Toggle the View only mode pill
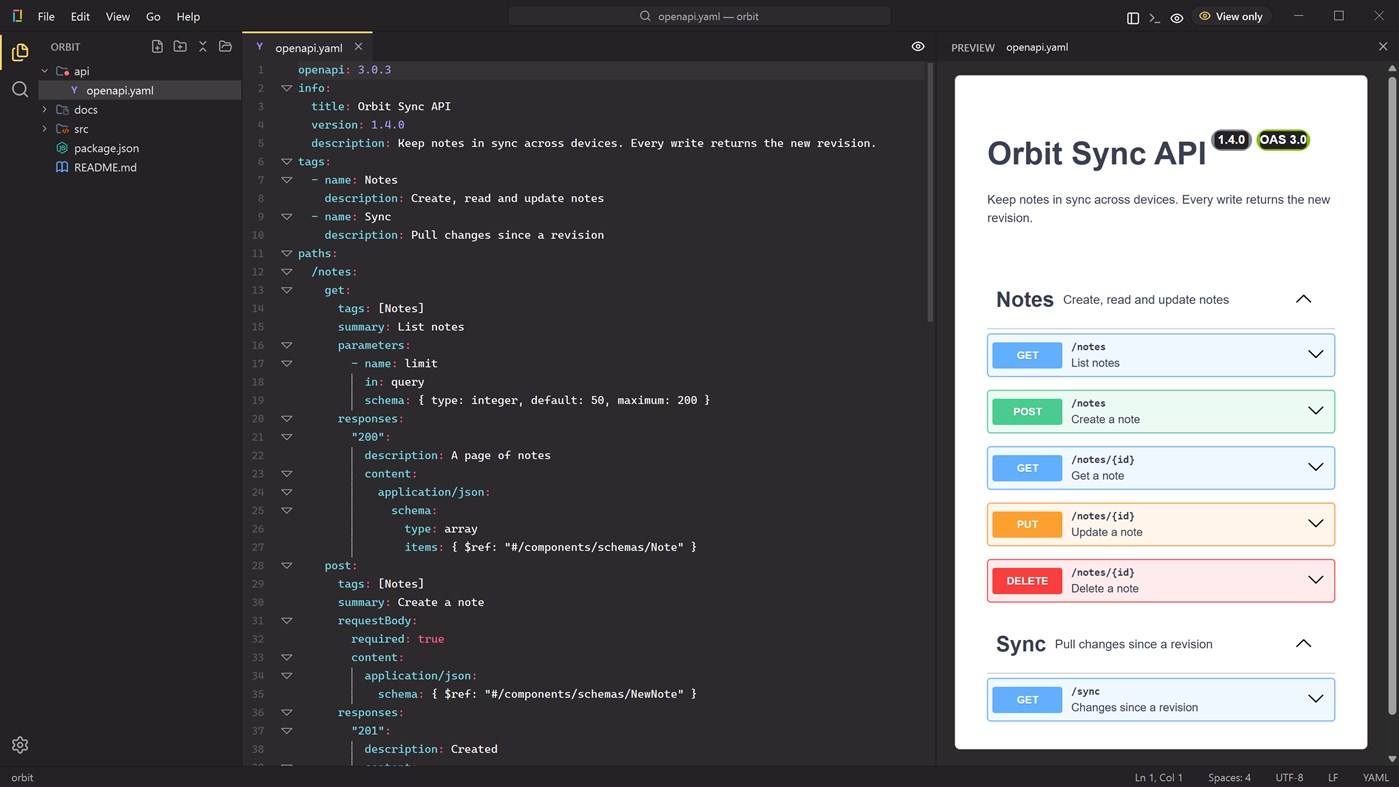 coord(1231,16)
